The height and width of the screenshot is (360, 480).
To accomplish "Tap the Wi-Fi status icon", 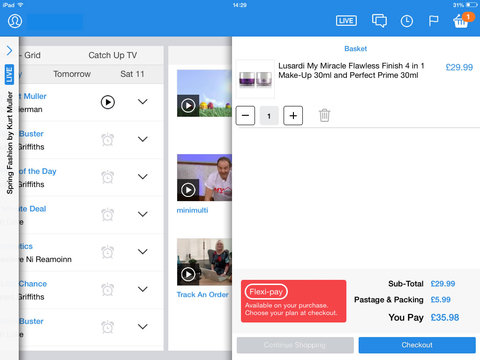I will click(x=20, y=5).
